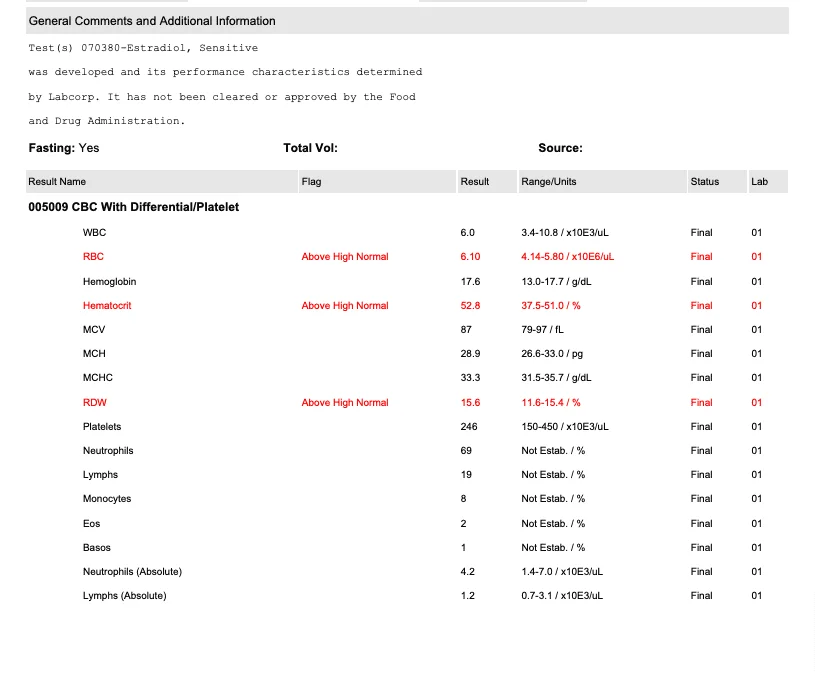
Task: Click the Neutrophils (Absolute) value 4.2
Action: [x=468, y=571]
